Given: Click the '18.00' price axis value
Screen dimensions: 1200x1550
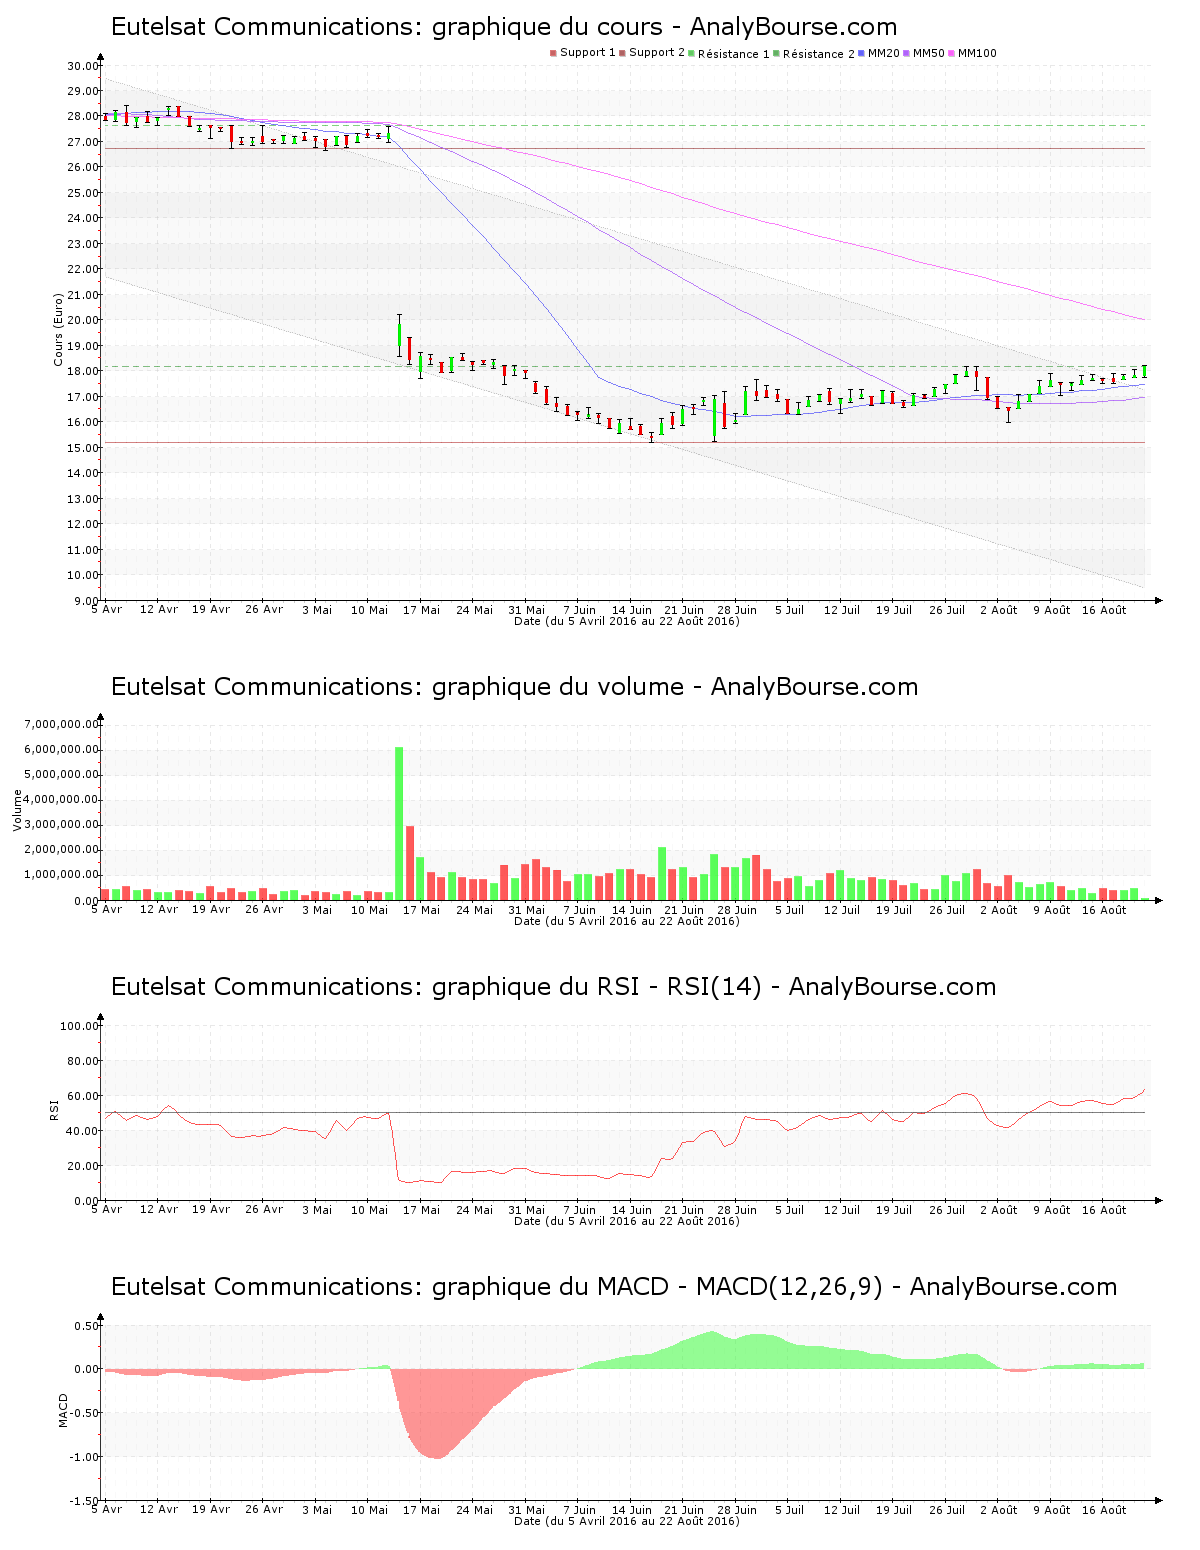Looking at the screenshot, I should [x=83, y=371].
